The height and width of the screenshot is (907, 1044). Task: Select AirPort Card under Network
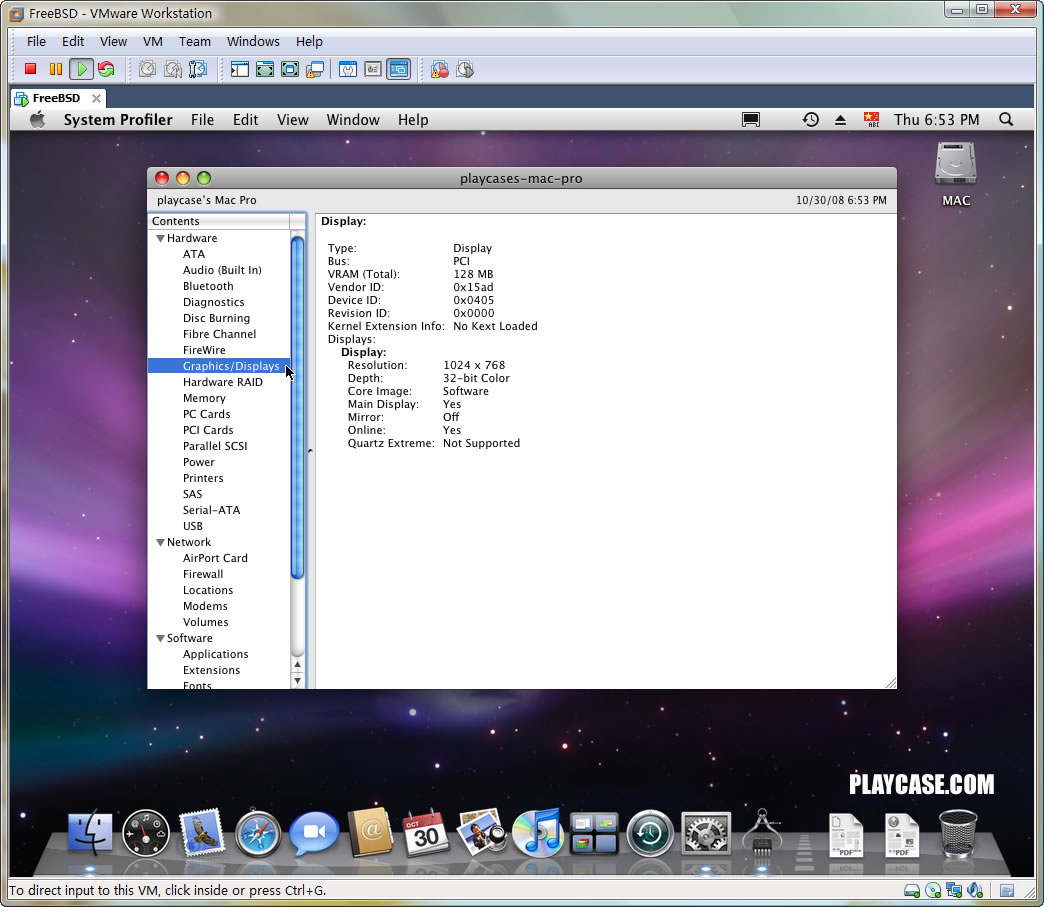[215, 558]
